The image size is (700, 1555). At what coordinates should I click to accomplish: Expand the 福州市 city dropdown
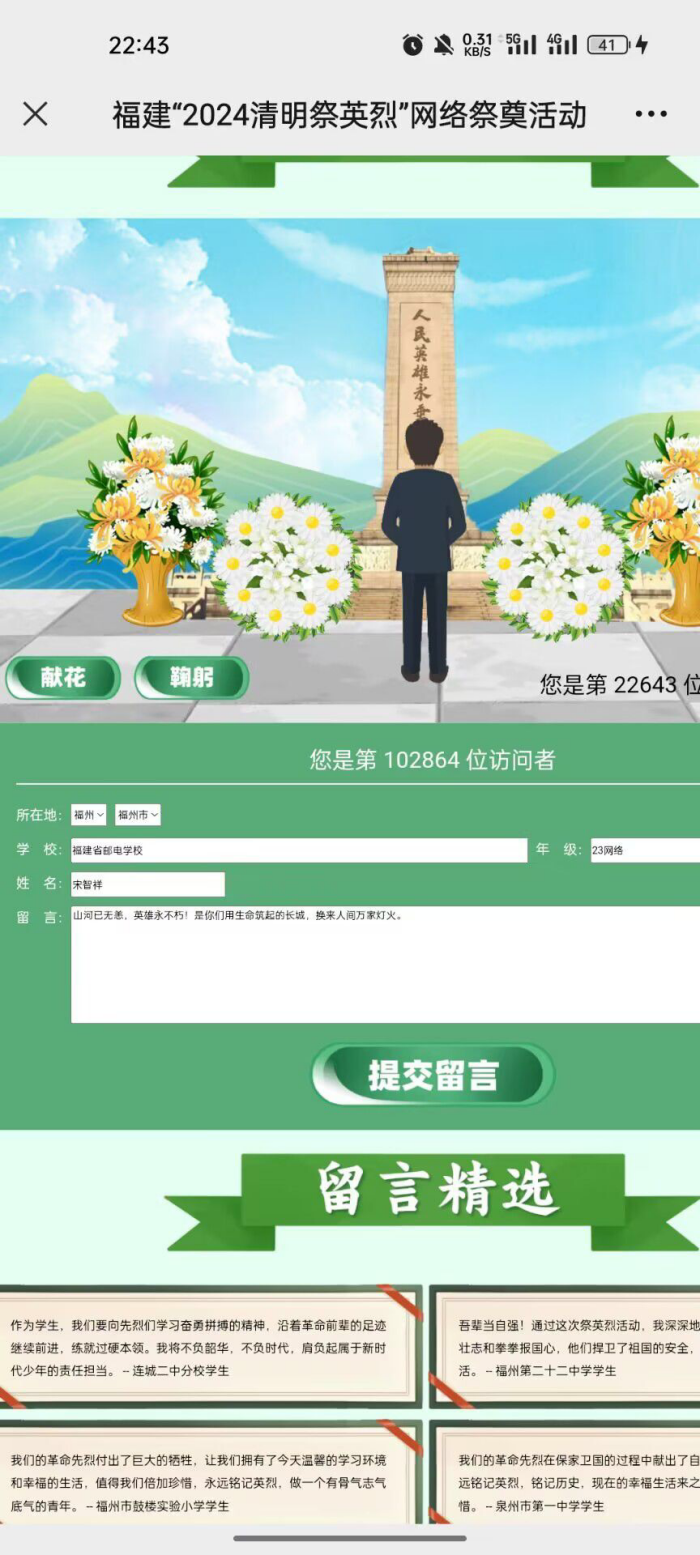pos(138,815)
